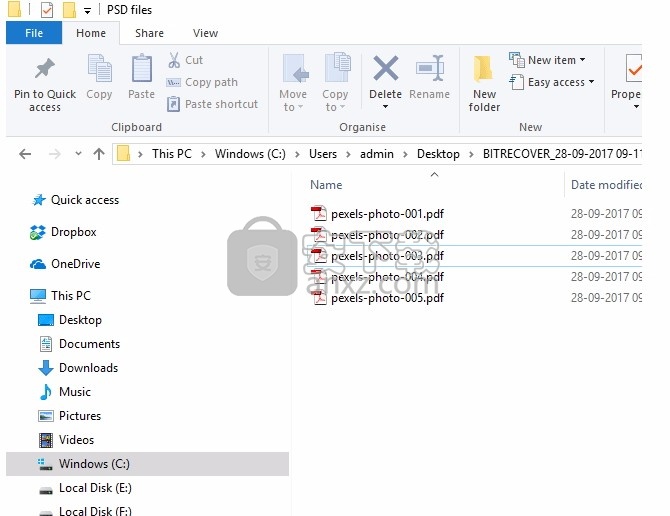This screenshot has width=670, height=516.
Task: Click Quick Access Toolbar properties icon in title bar
Action: click(47, 9)
